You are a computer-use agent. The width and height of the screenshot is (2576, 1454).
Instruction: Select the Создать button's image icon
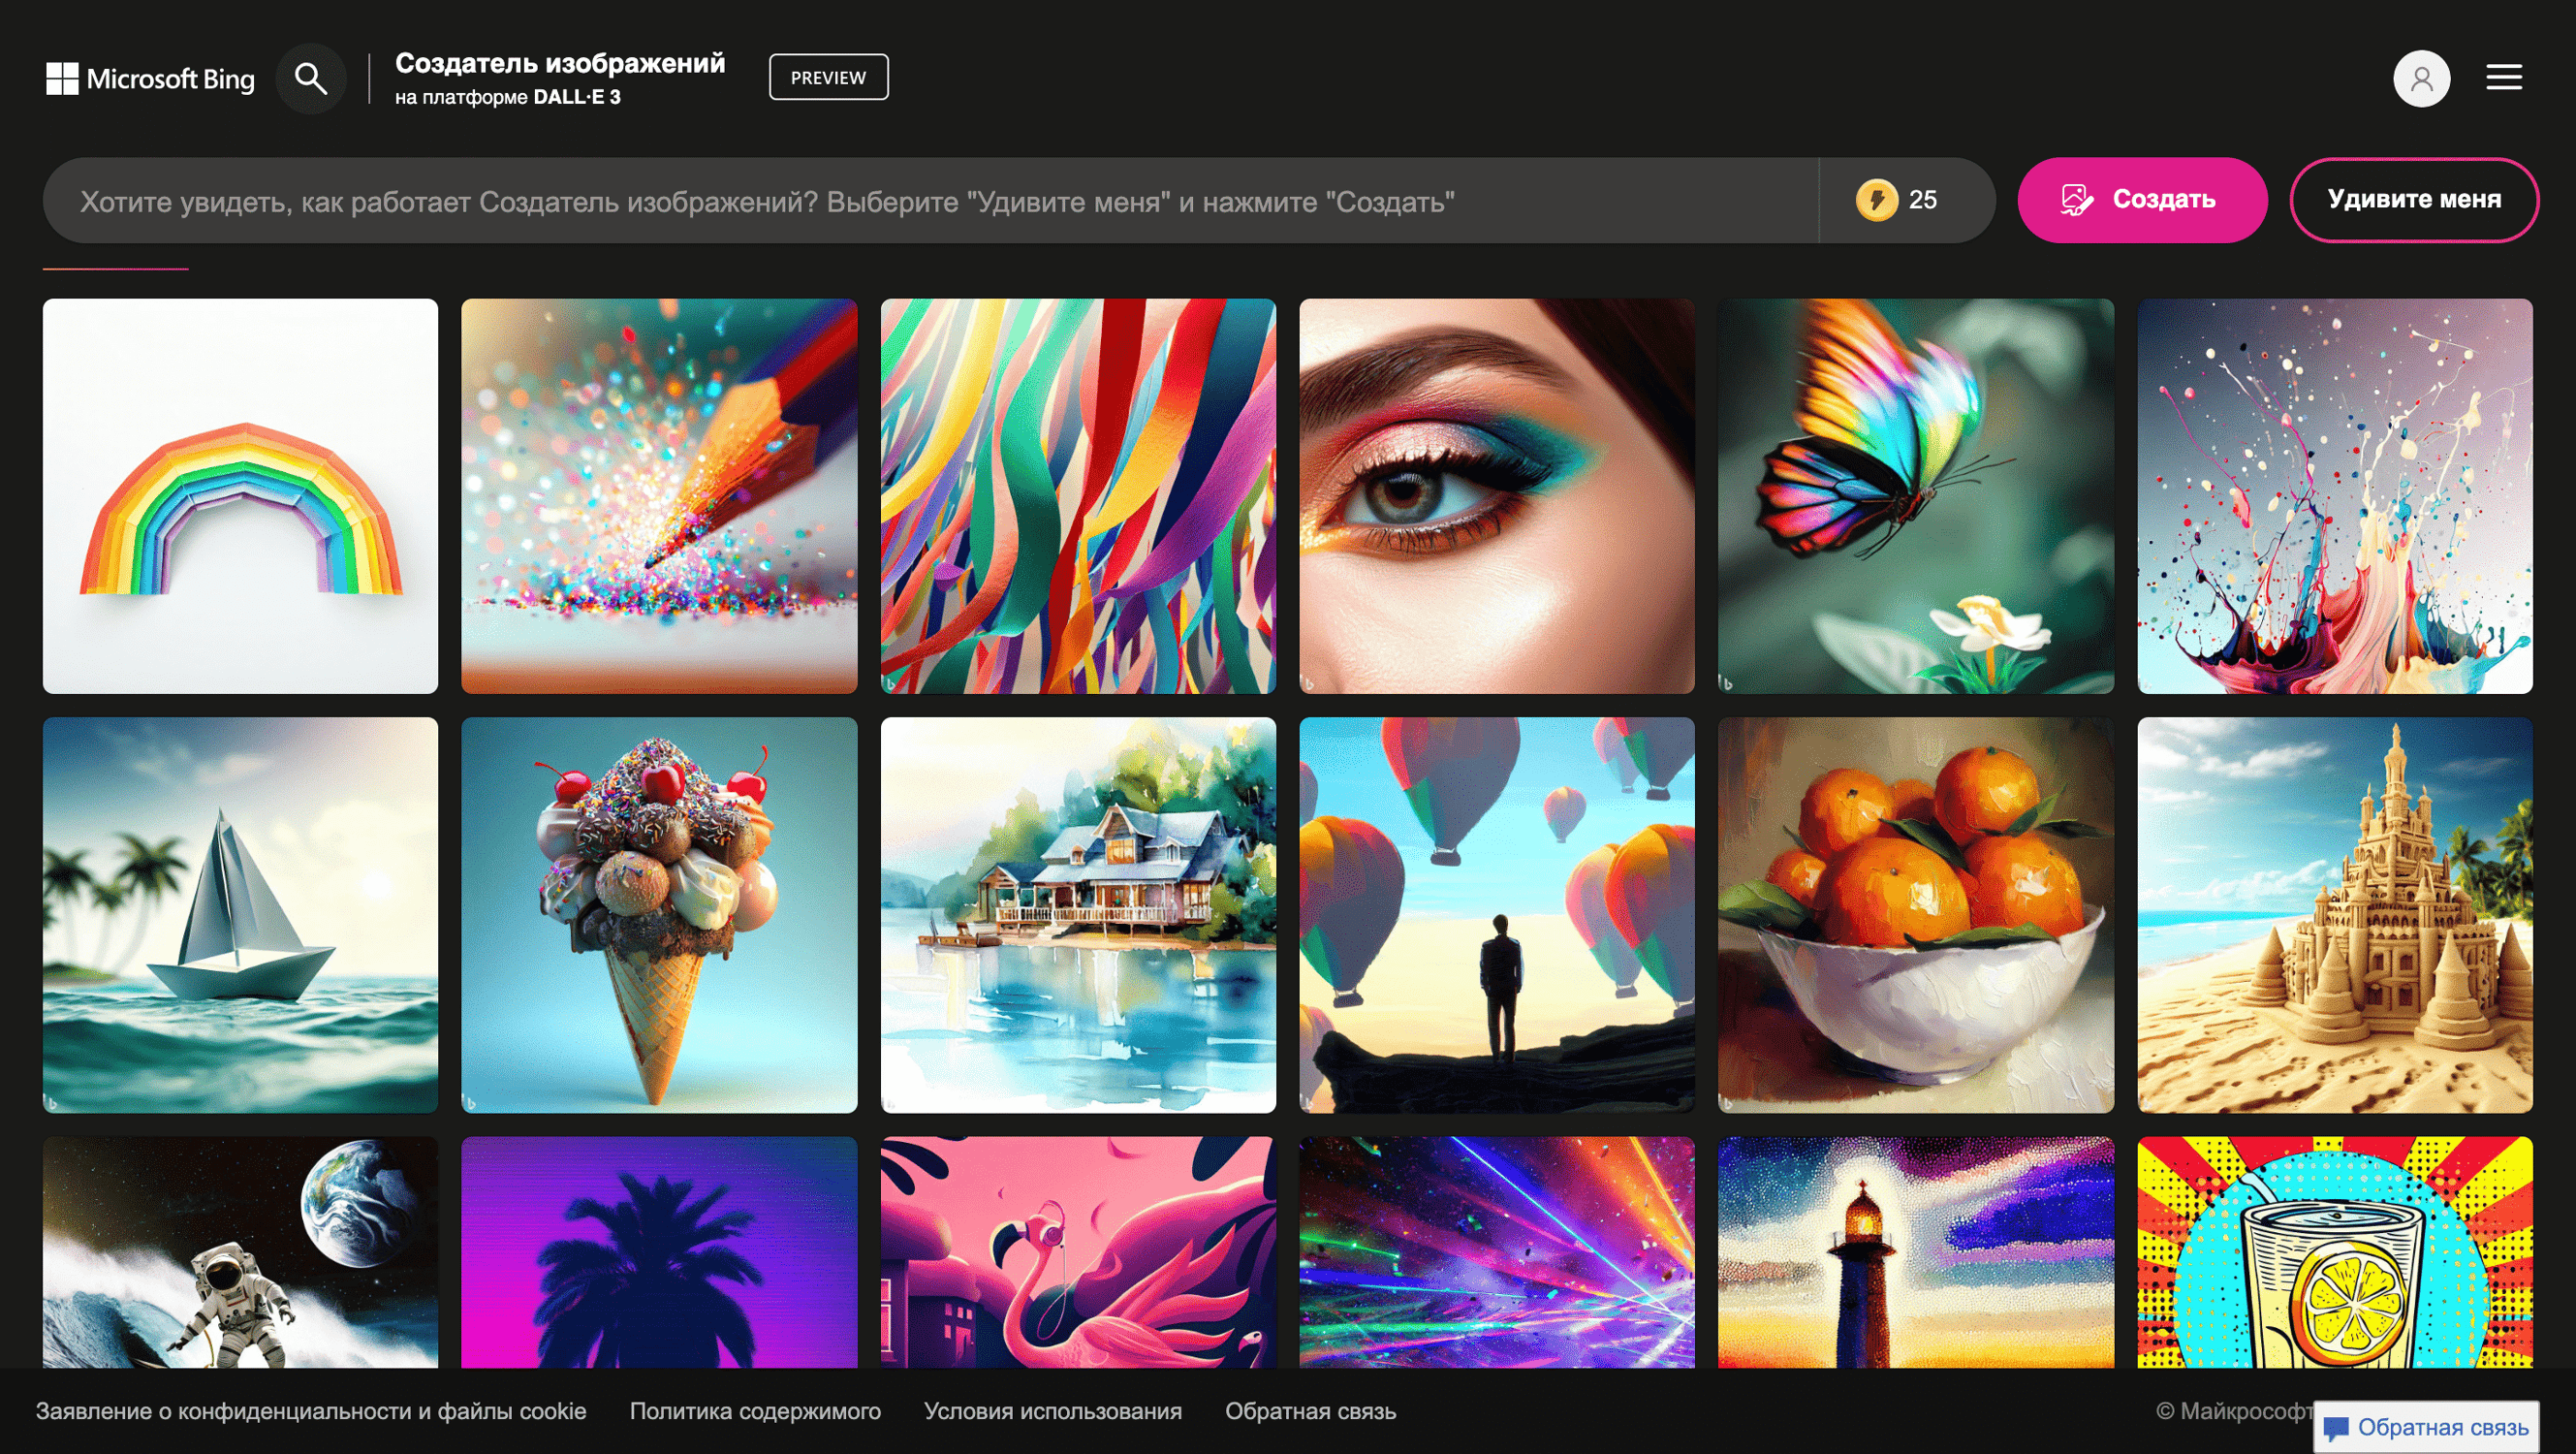click(x=2077, y=199)
